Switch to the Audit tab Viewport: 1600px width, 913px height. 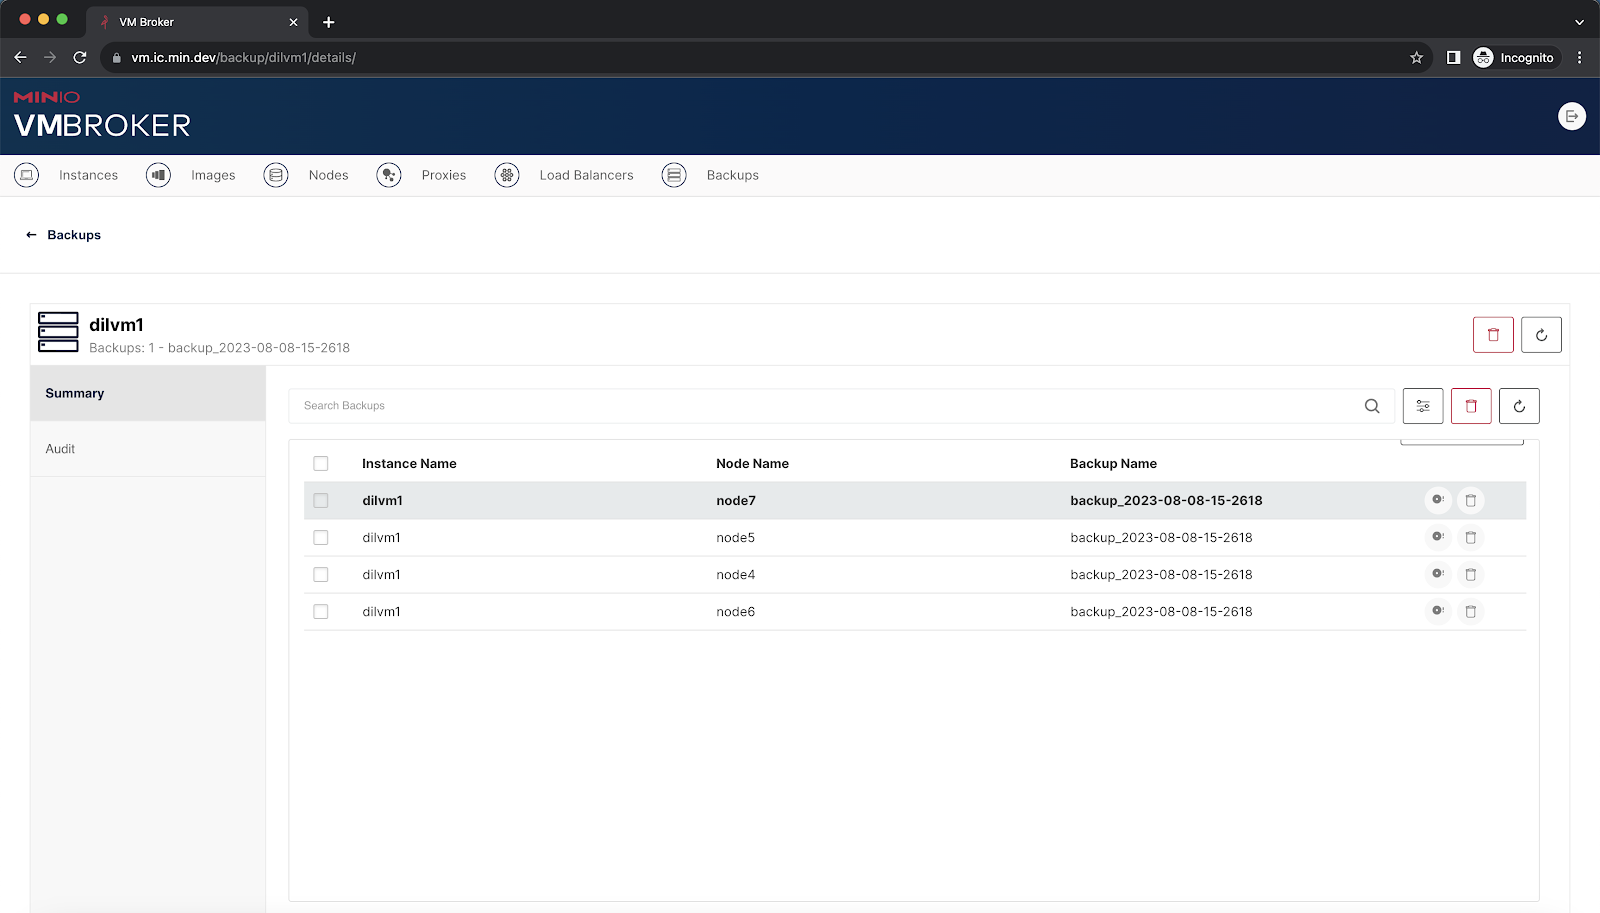[x=61, y=449]
